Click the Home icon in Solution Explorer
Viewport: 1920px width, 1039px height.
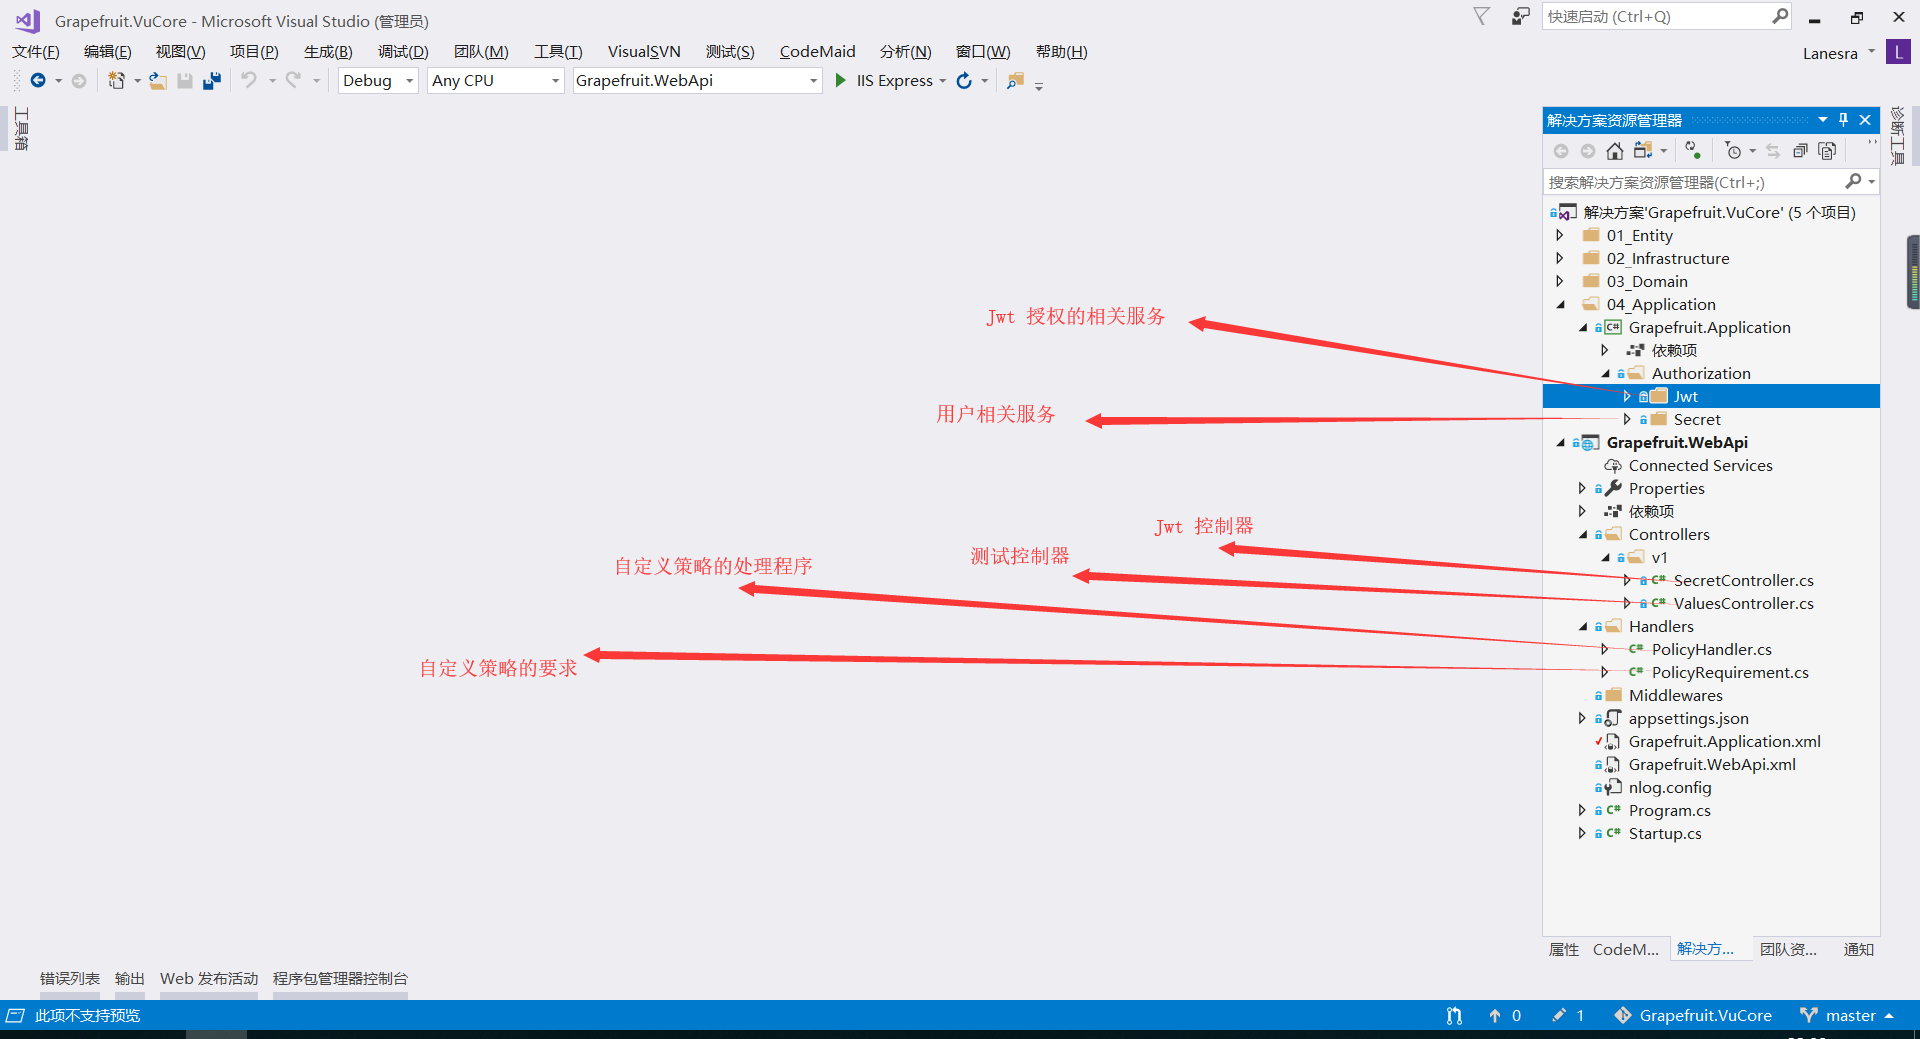(x=1615, y=151)
